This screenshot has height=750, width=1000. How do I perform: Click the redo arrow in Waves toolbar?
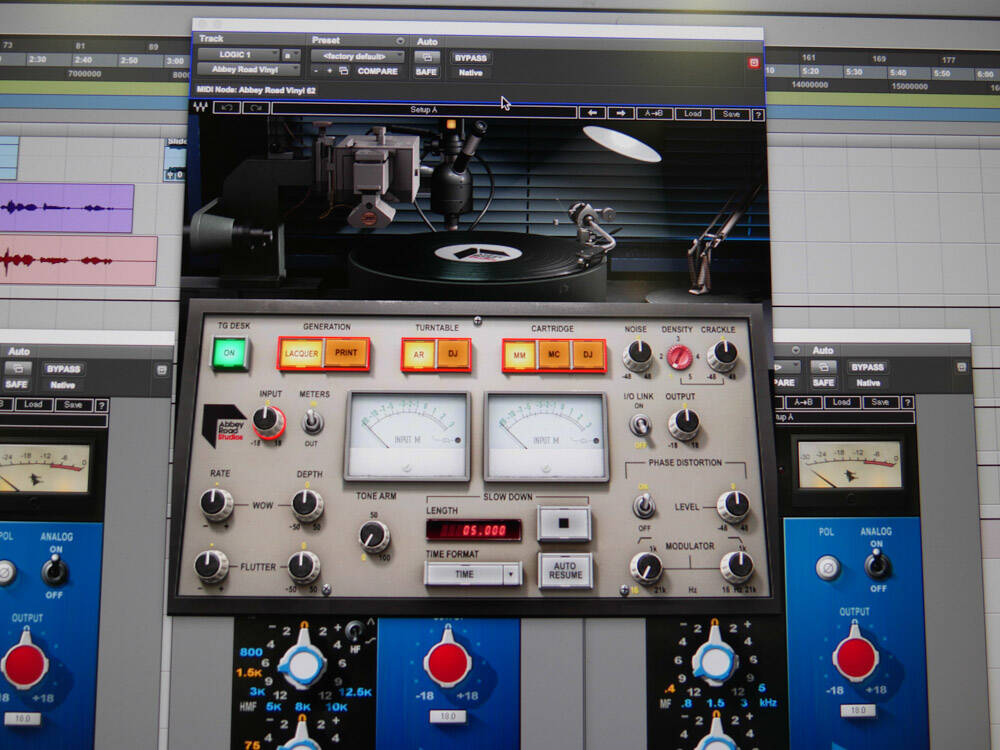[x=256, y=108]
